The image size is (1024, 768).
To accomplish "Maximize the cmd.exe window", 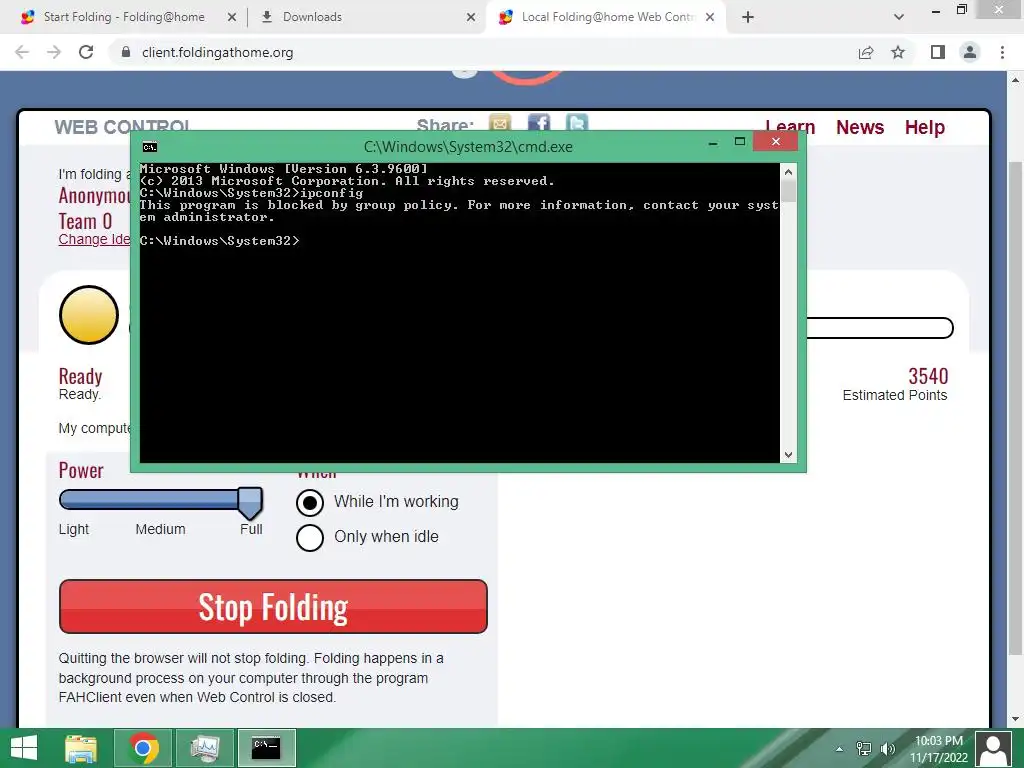I will (740, 142).
